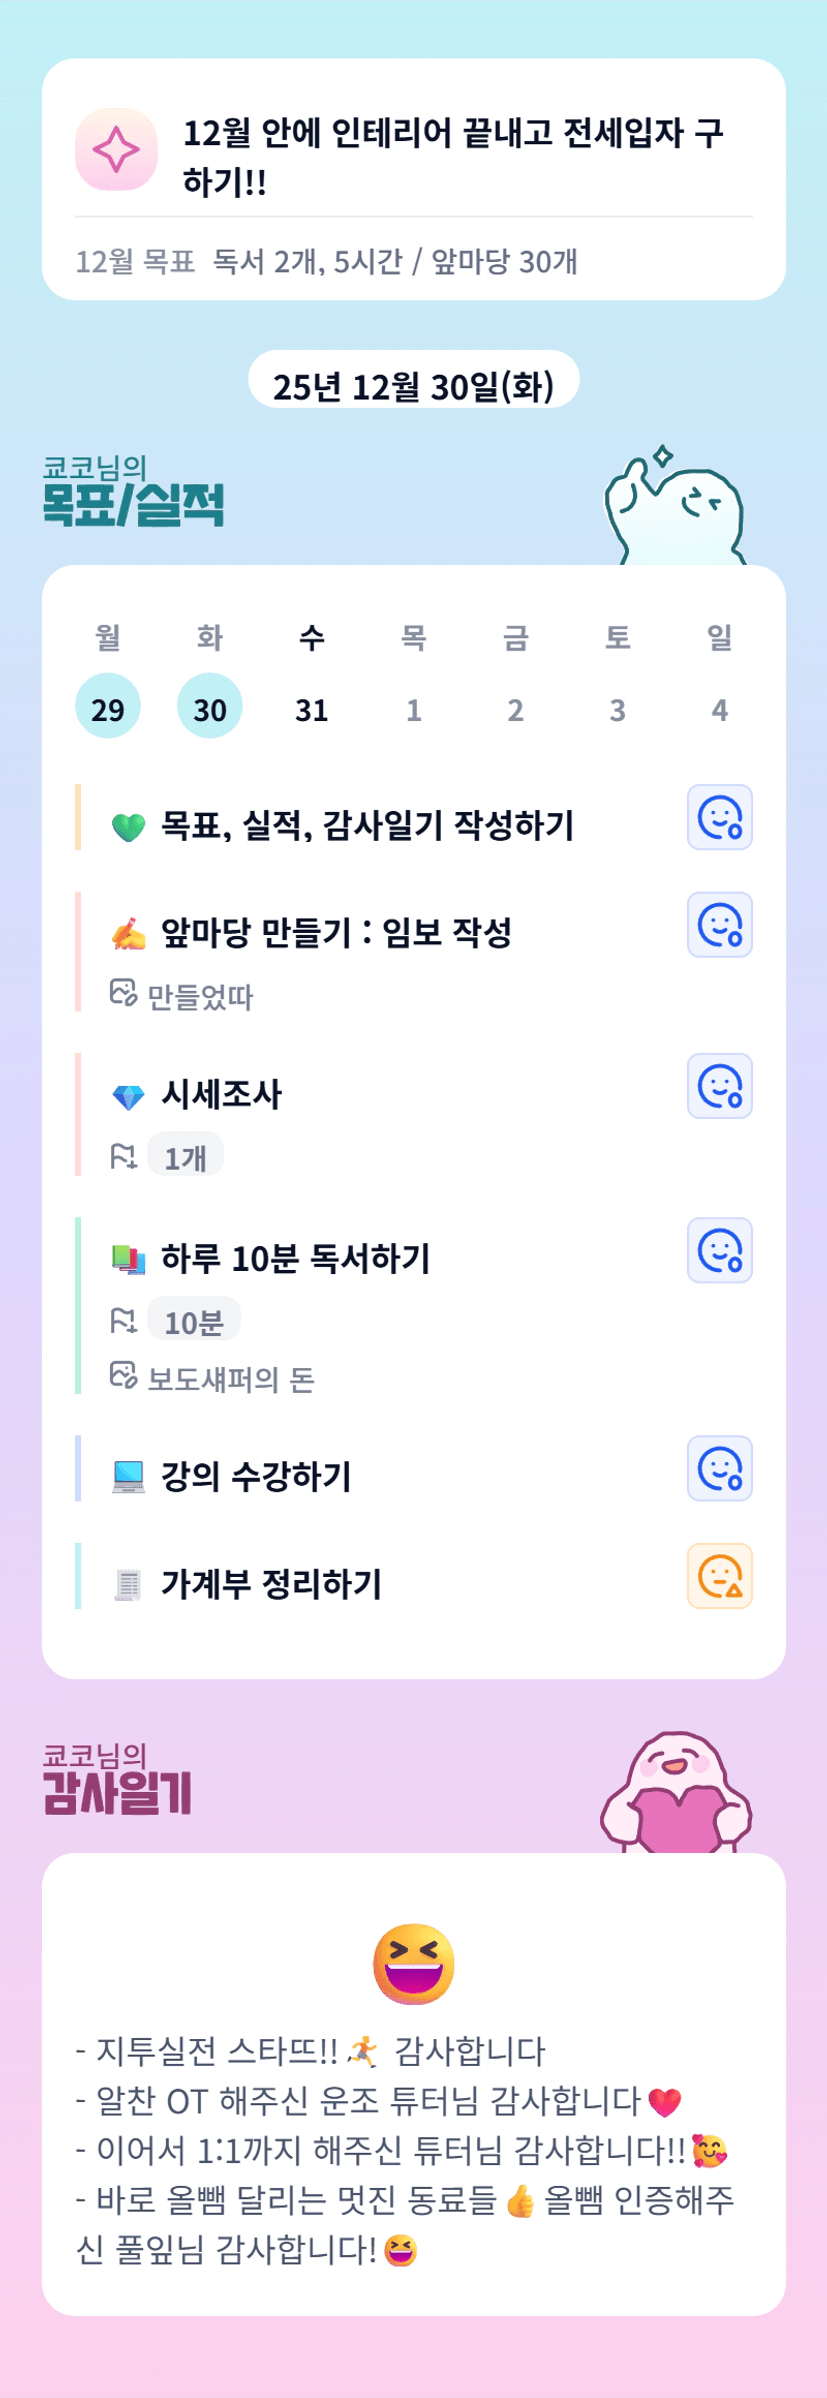Viewport: 827px width, 2398px height.
Task: Click the 1개 target badge under 시세조사
Action: [186, 1157]
